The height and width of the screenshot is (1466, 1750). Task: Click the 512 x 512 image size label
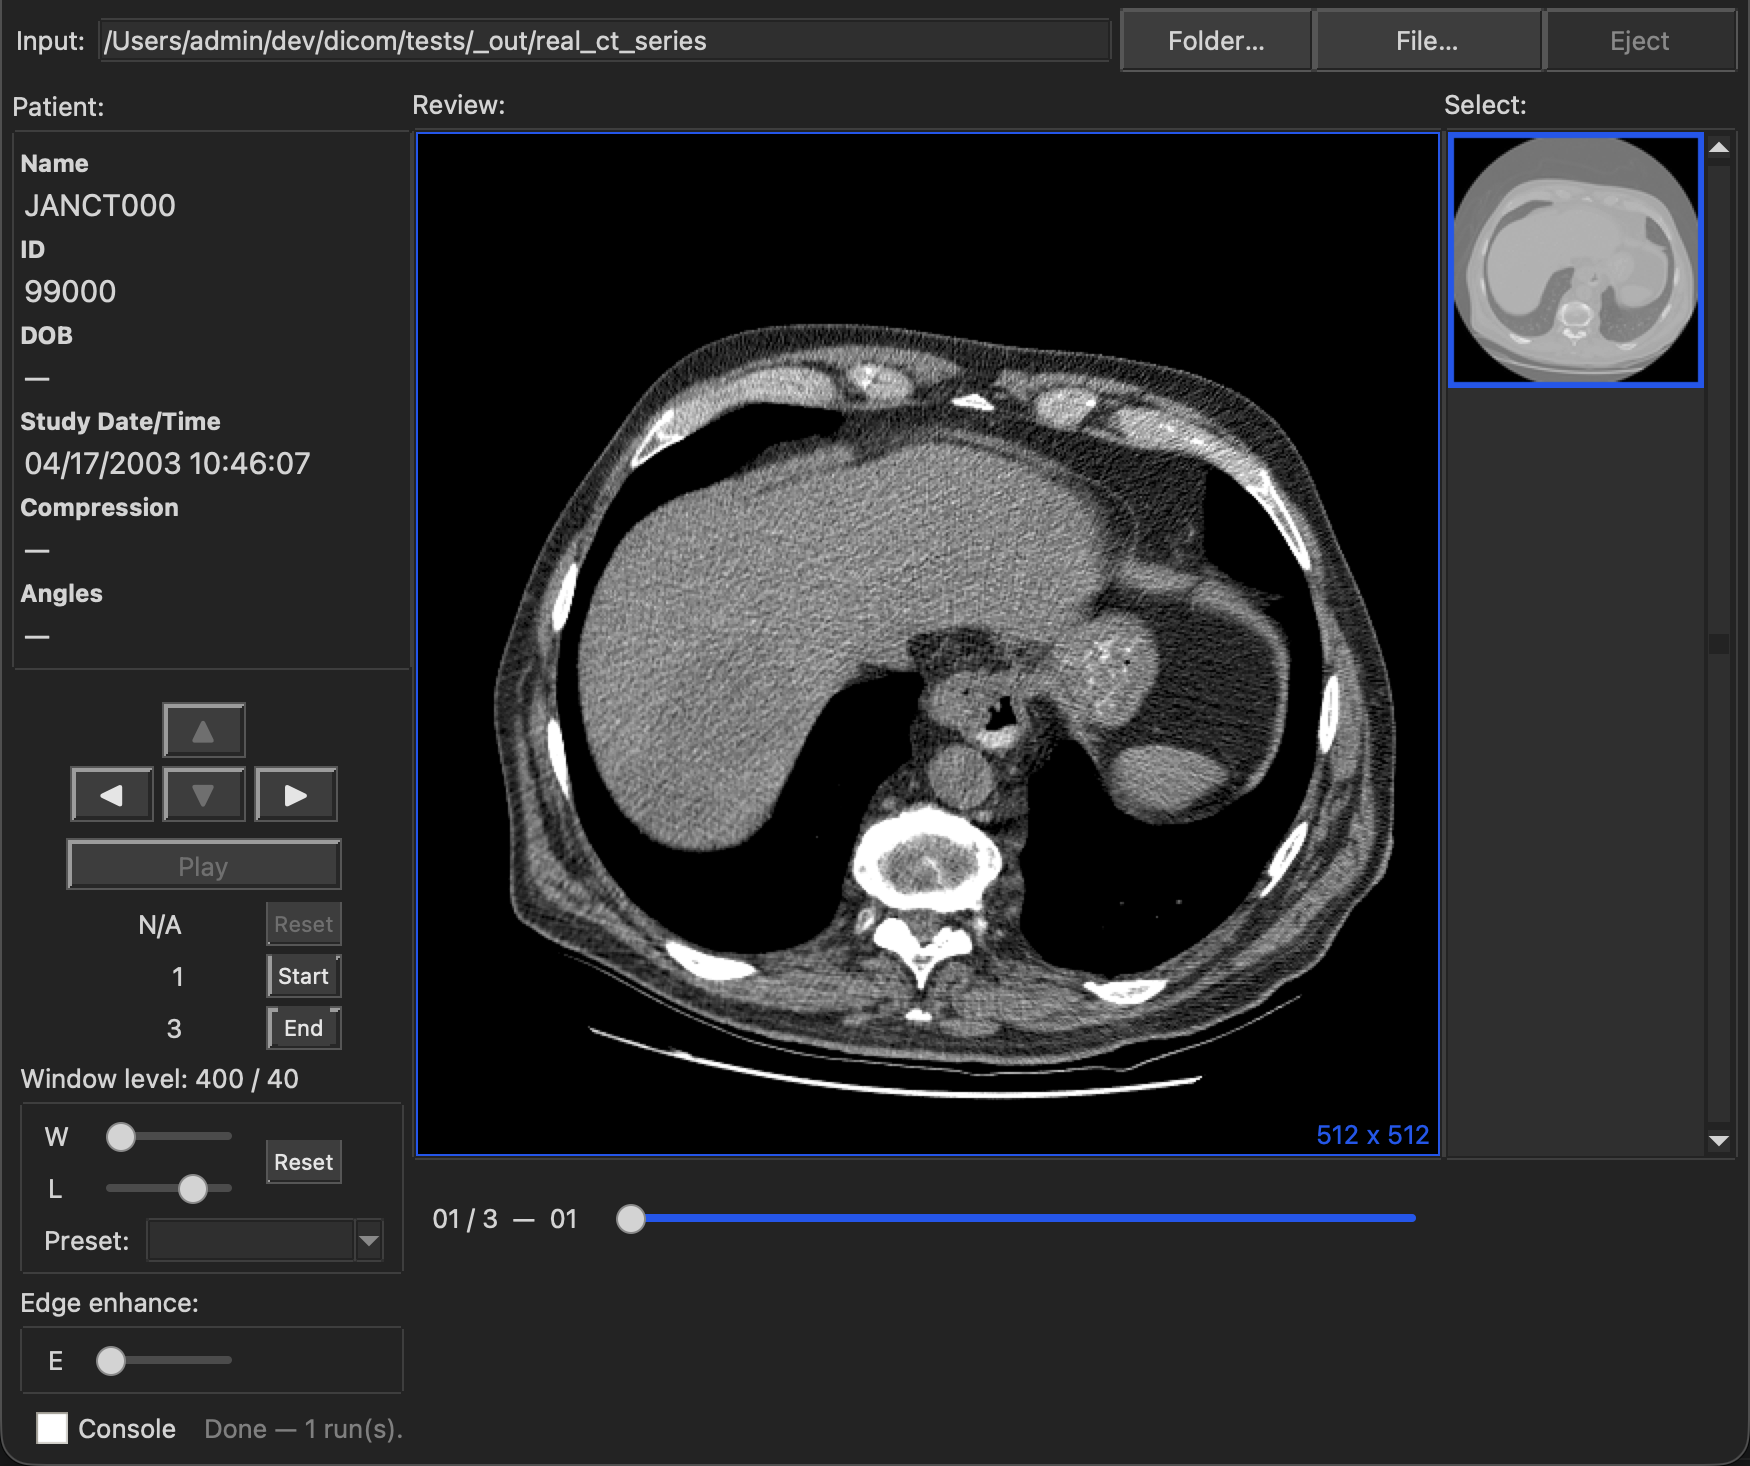[x=1372, y=1135]
